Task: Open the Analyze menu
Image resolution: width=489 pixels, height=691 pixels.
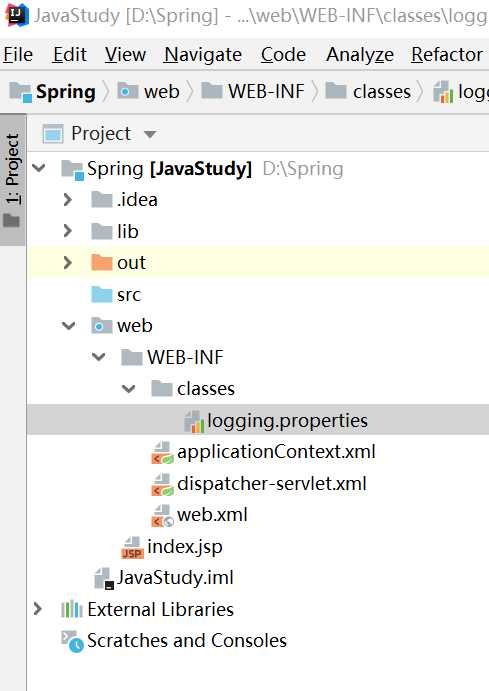Action: coord(360,55)
